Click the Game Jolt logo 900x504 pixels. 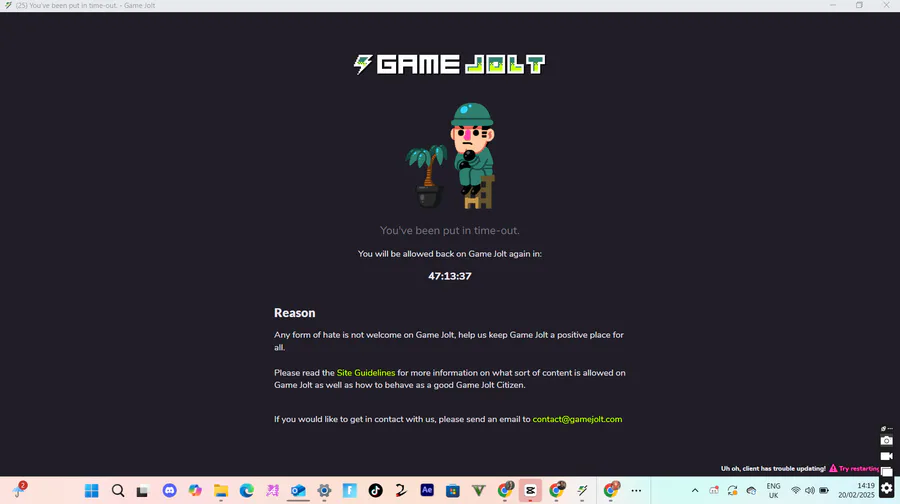[x=449, y=64]
